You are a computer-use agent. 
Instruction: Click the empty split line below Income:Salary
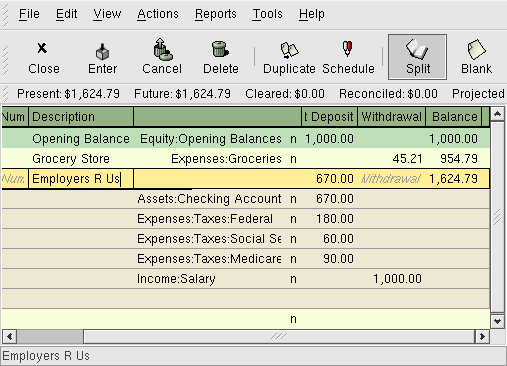click(246, 299)
